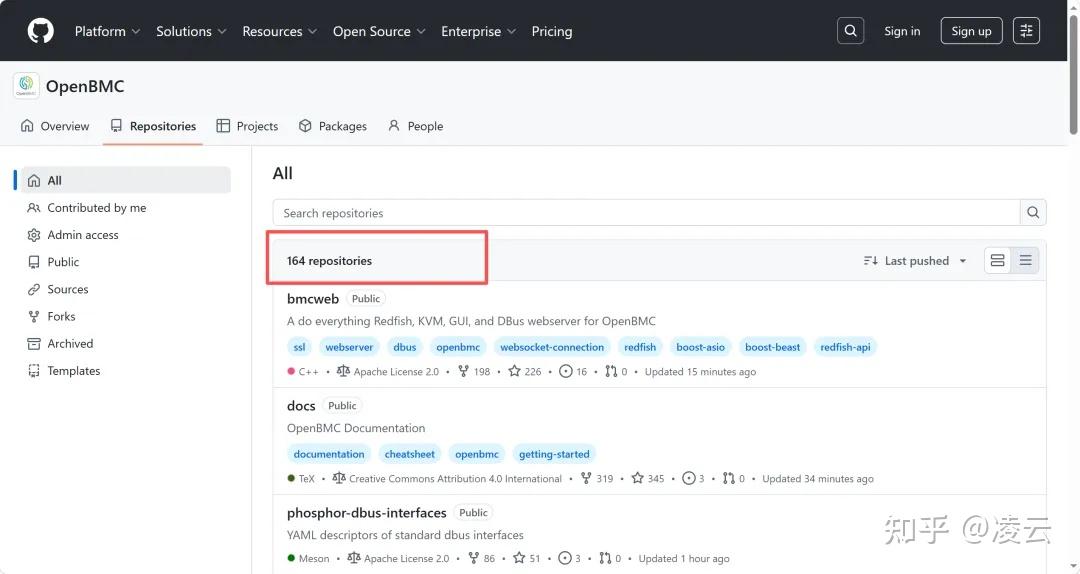Open the appearance settings icon next to Sign up
The image size is (1080, 574).
(1026, 31)
